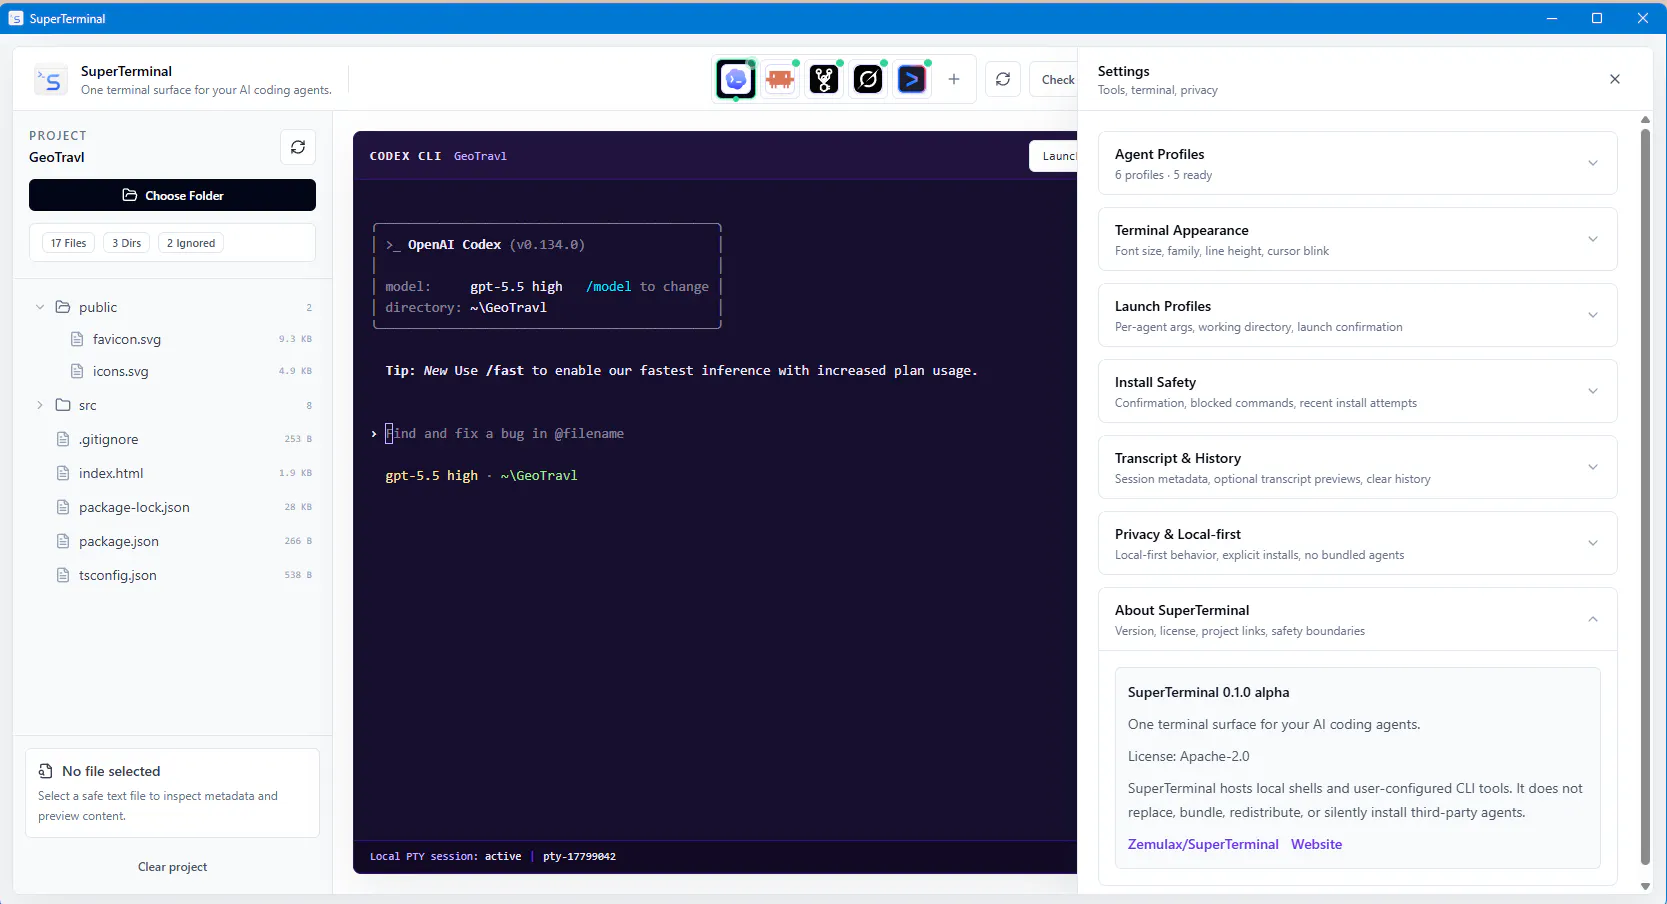1667x904 pixels.
Task: Click the 'Local PTY session: active' status
Action: (x=445, y=856)
